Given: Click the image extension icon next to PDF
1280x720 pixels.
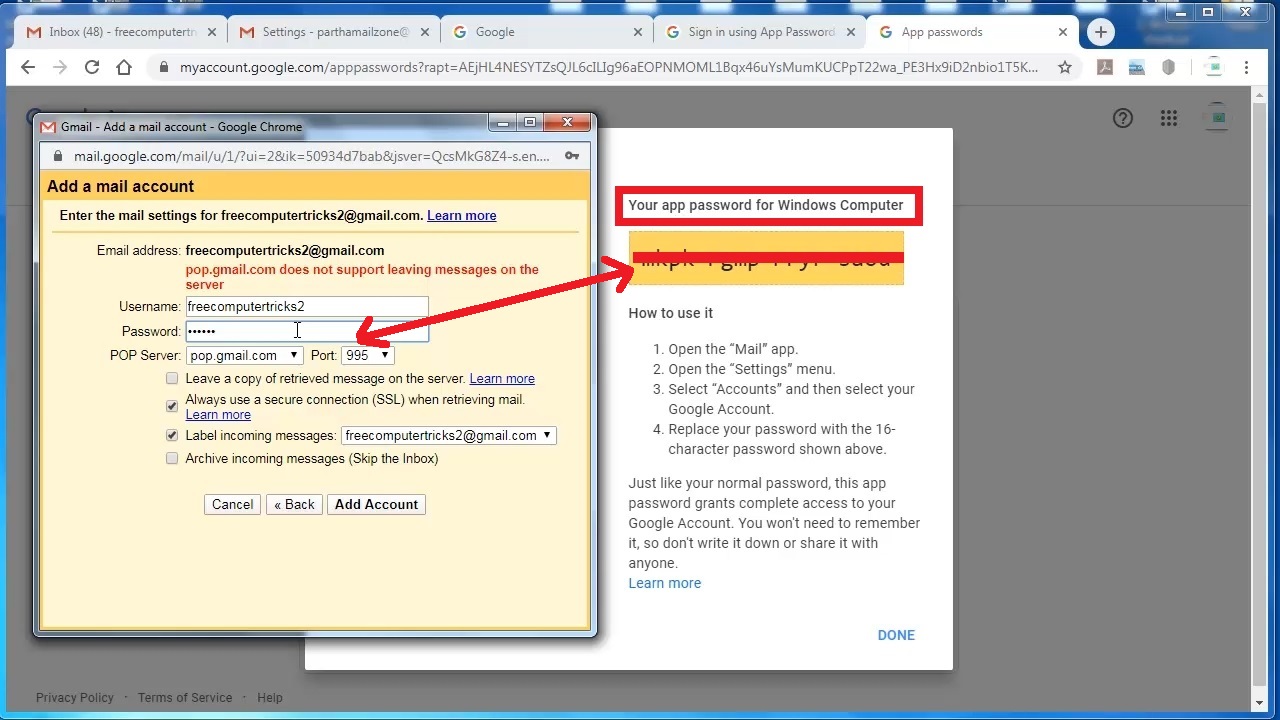Looking at the screenshot, I should [1136, 67].
